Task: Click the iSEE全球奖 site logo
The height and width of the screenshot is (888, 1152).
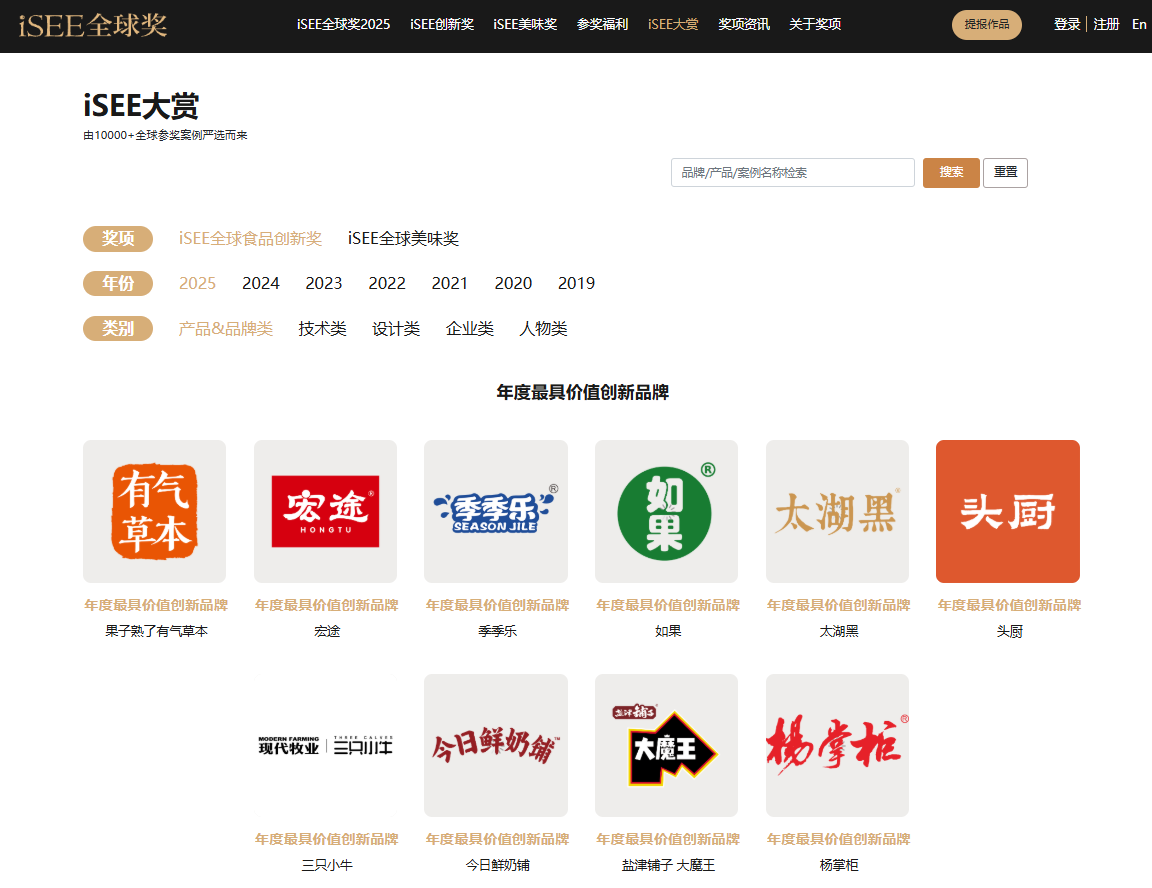Action: click(93, 25)
